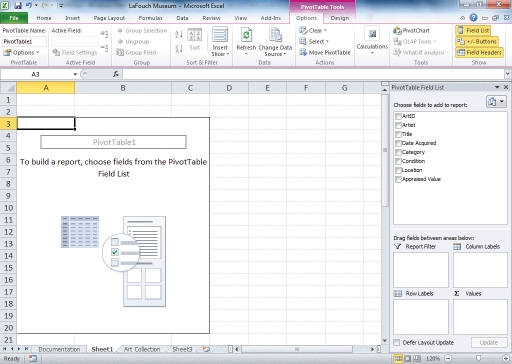Click Move PivotTable in Actions group
Screen dimensions: 512x364
click(325, 52)
